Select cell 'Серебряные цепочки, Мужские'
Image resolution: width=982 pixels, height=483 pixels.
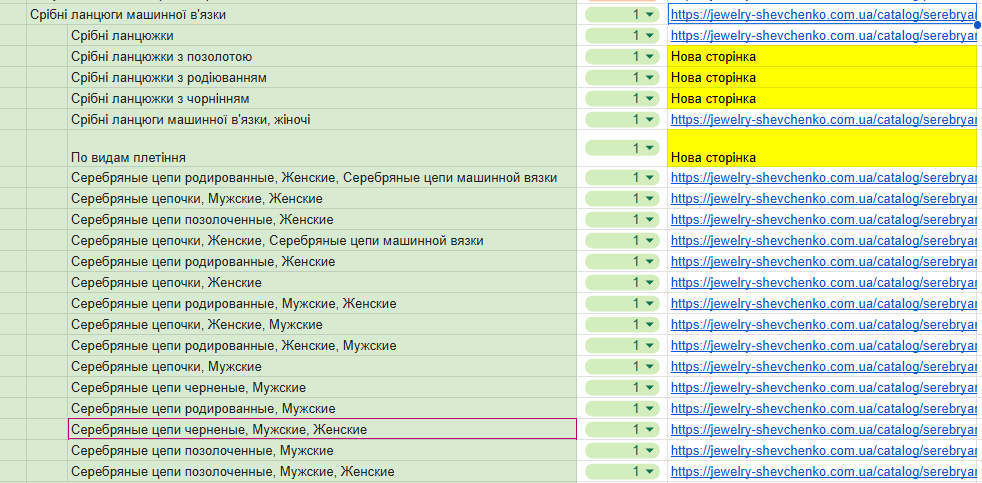click(323, 366)
